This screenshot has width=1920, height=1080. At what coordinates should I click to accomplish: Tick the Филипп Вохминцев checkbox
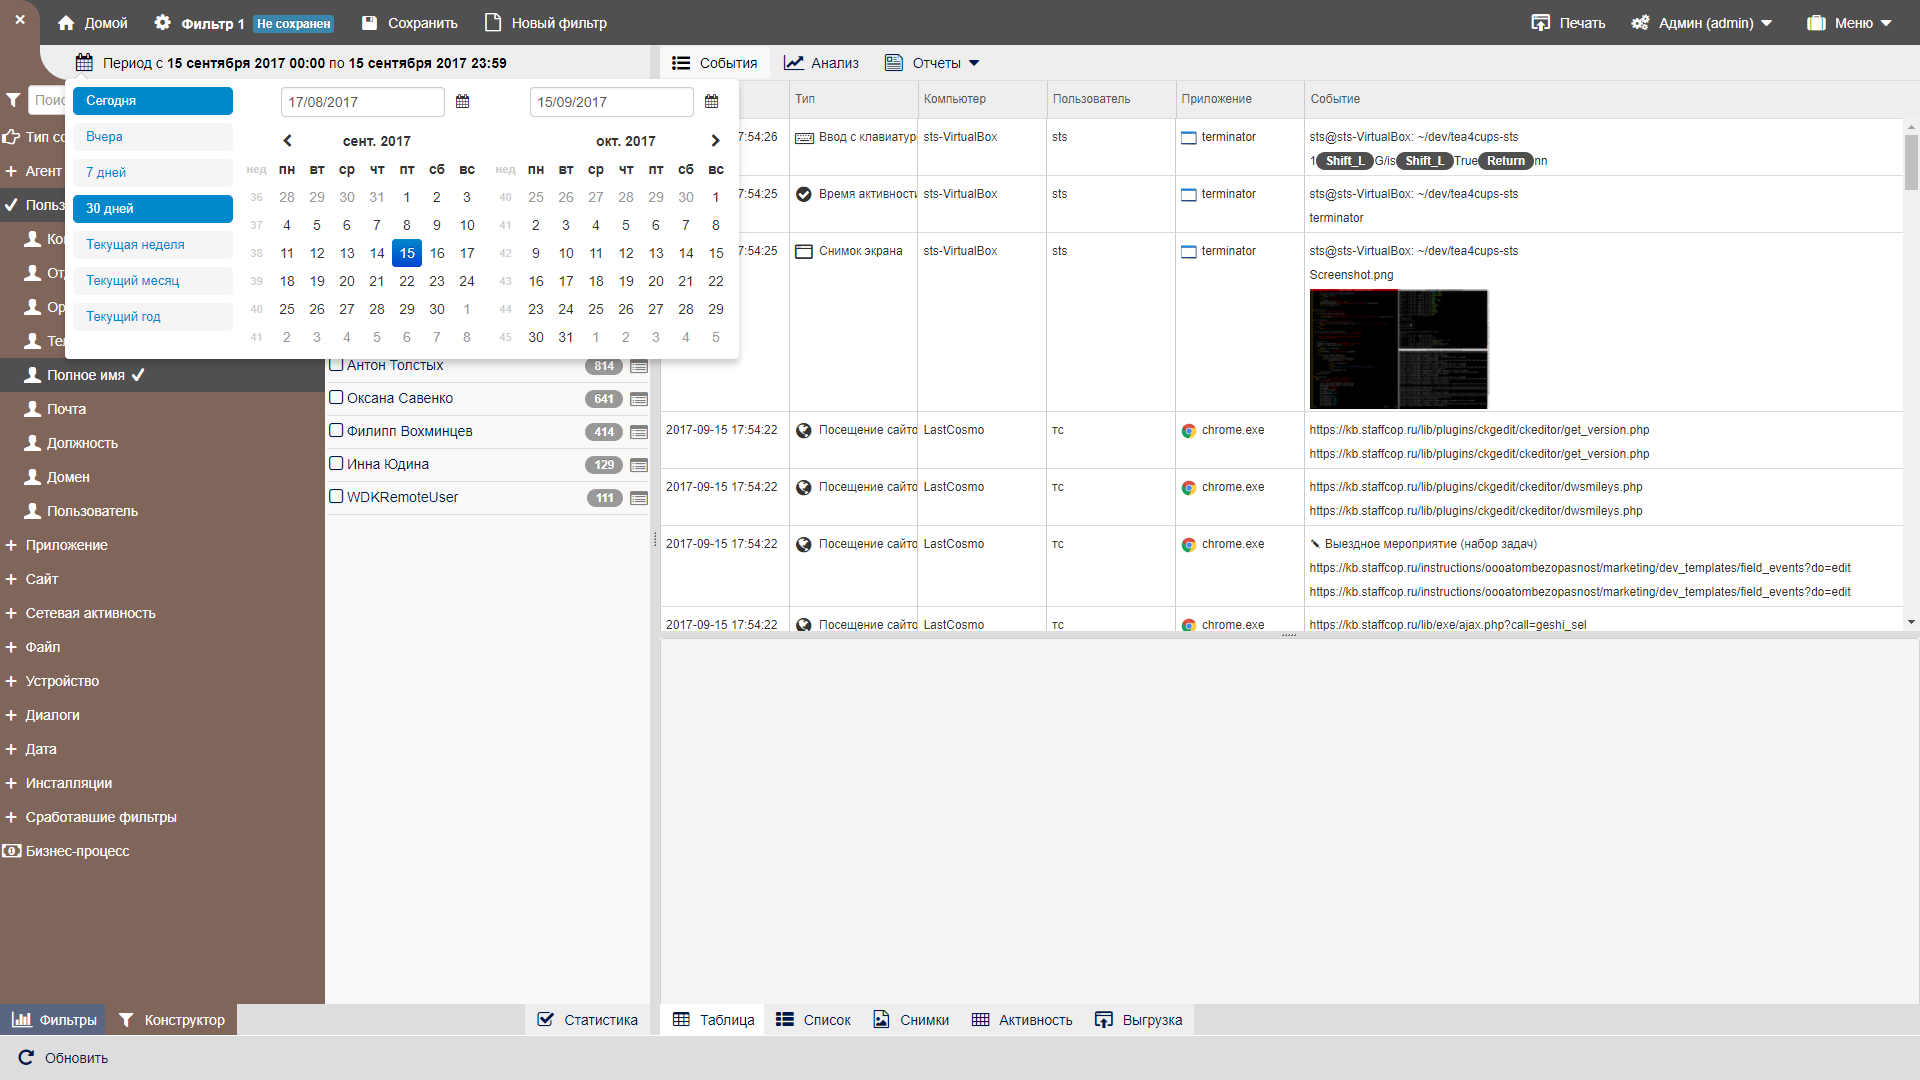(337, 431)
